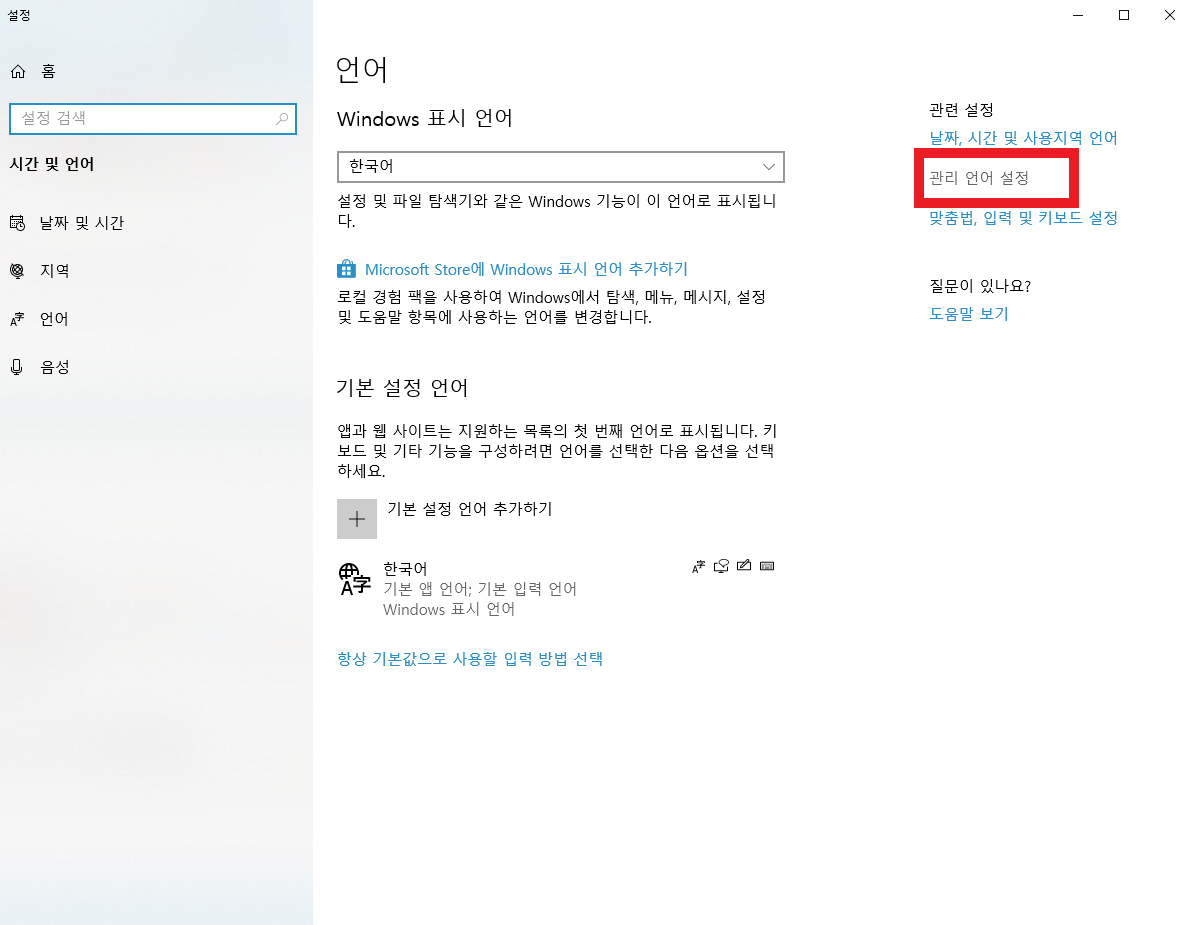
Task: Focus the 설정 검색 input field
Action: click(153, 119)
